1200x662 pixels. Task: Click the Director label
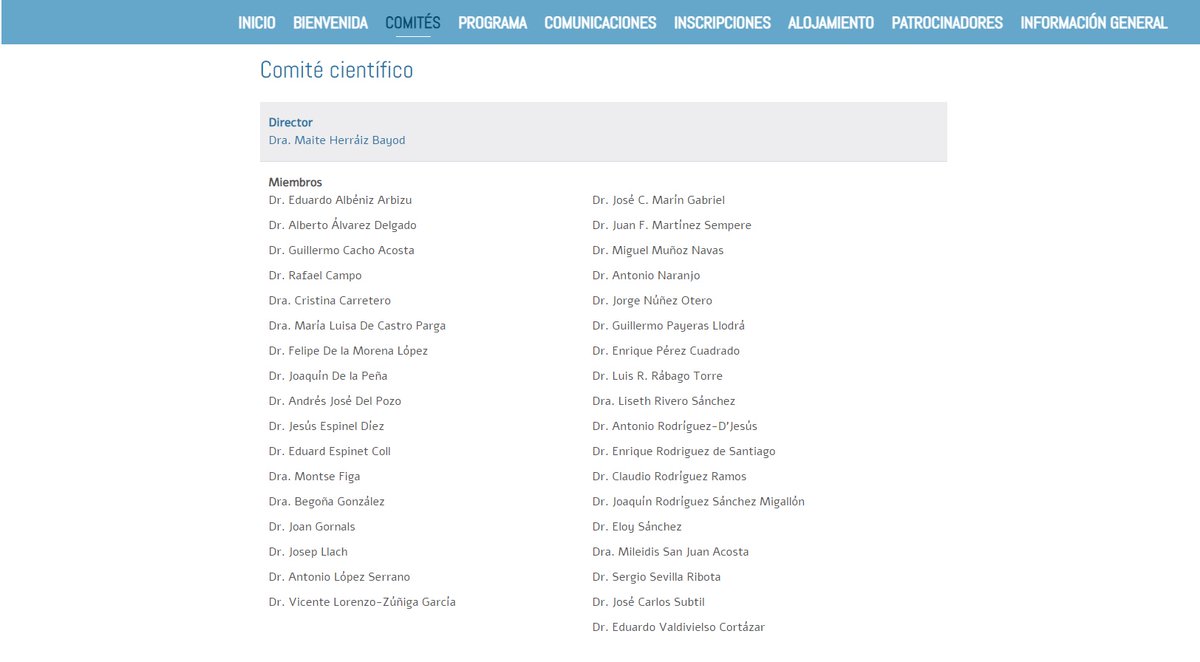pyautogui.click(x=290, y=123)
